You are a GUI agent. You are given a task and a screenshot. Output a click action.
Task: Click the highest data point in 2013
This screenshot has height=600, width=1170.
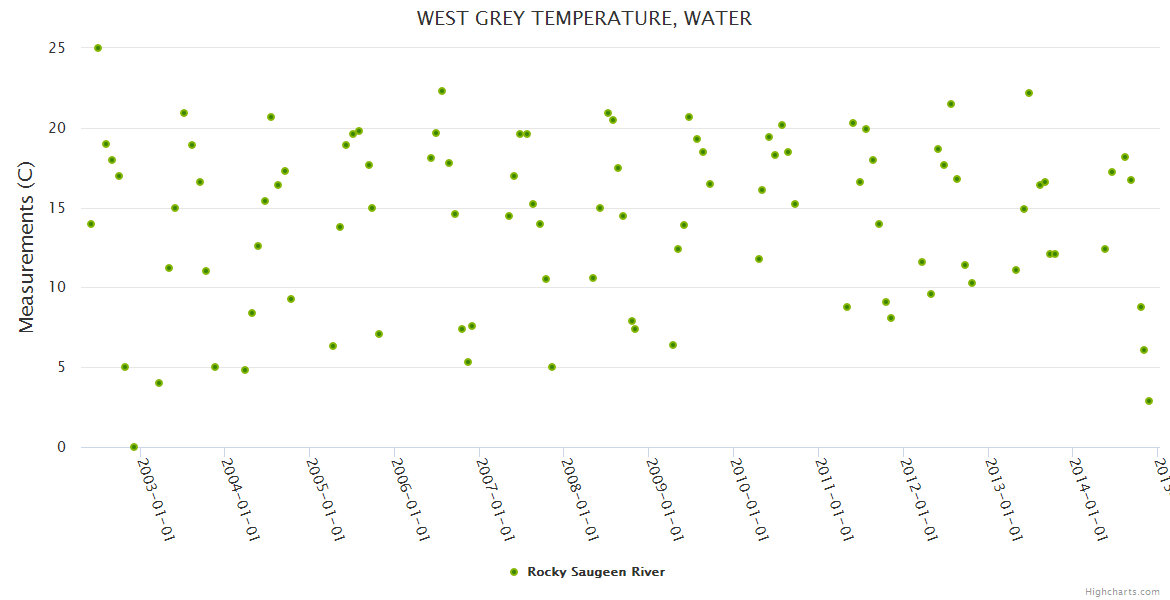click(1029, 93)
